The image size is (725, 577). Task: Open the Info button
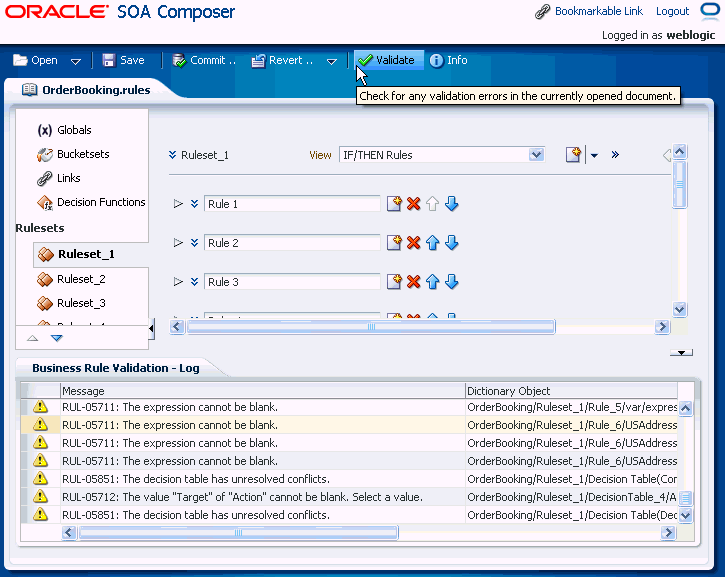coord(449,60)
